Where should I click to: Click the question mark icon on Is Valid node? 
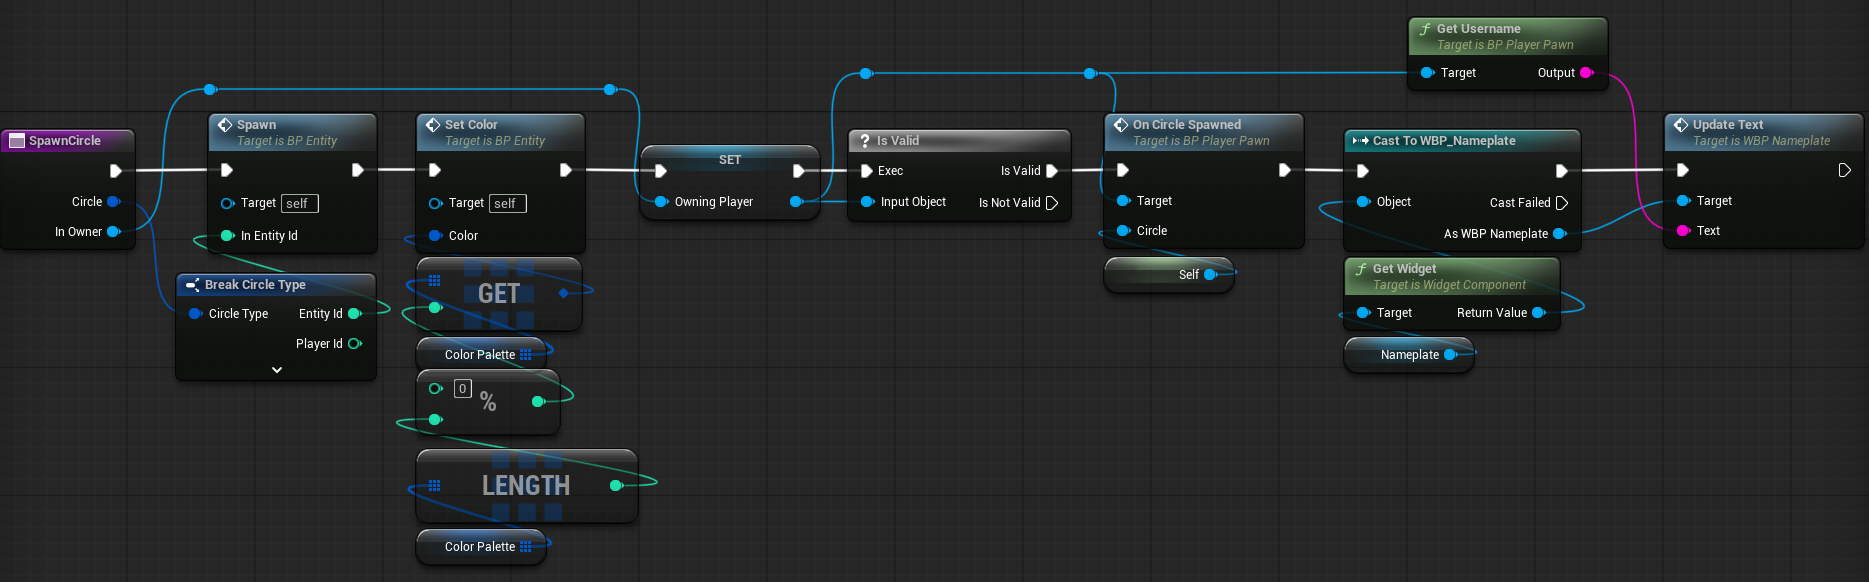click(865, 141)
